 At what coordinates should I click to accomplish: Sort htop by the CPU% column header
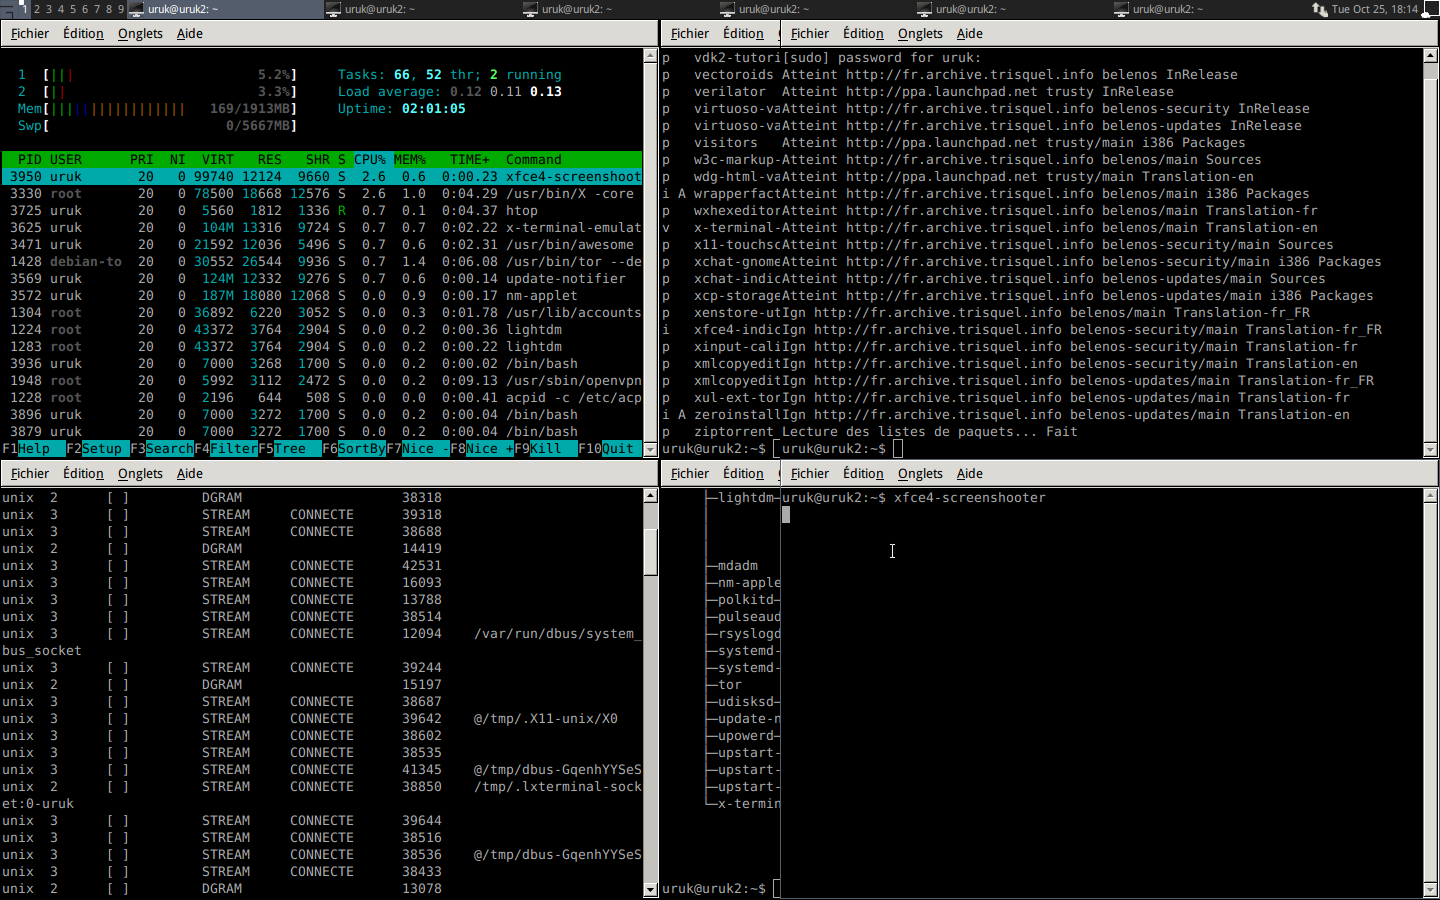pos(370,159)
